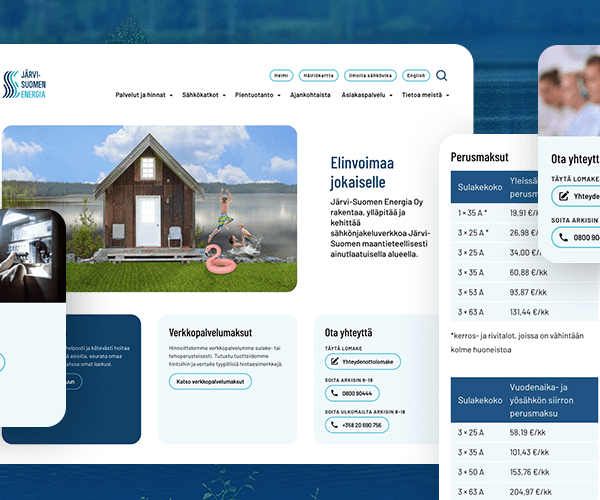600x500 pixels.
Task: Click the pencil edit icon on Yhteydenottolomake
Action: (x=334, y=361)
